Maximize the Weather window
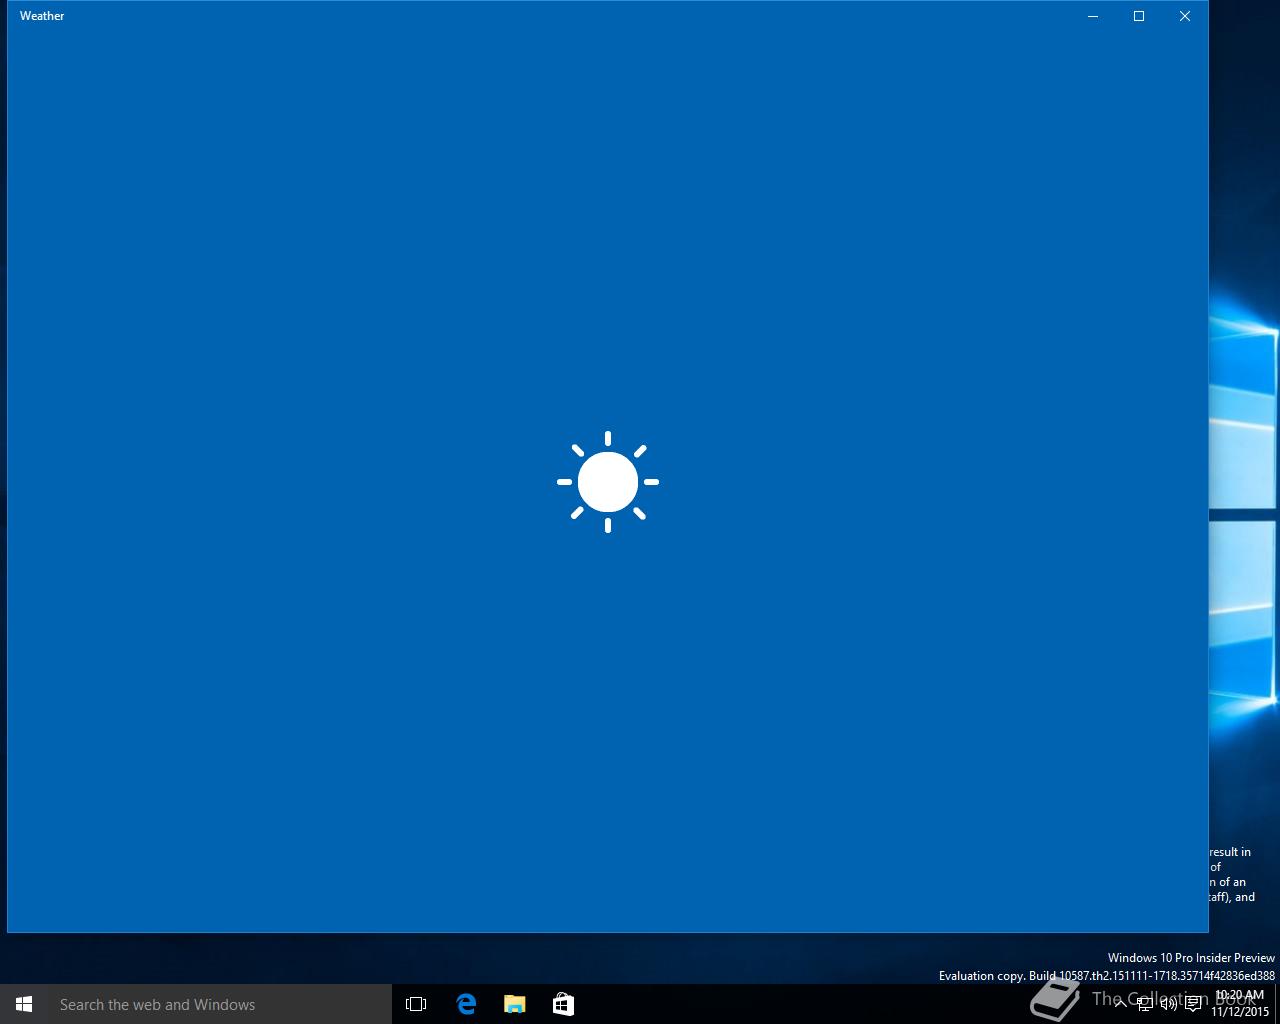 1139,16
